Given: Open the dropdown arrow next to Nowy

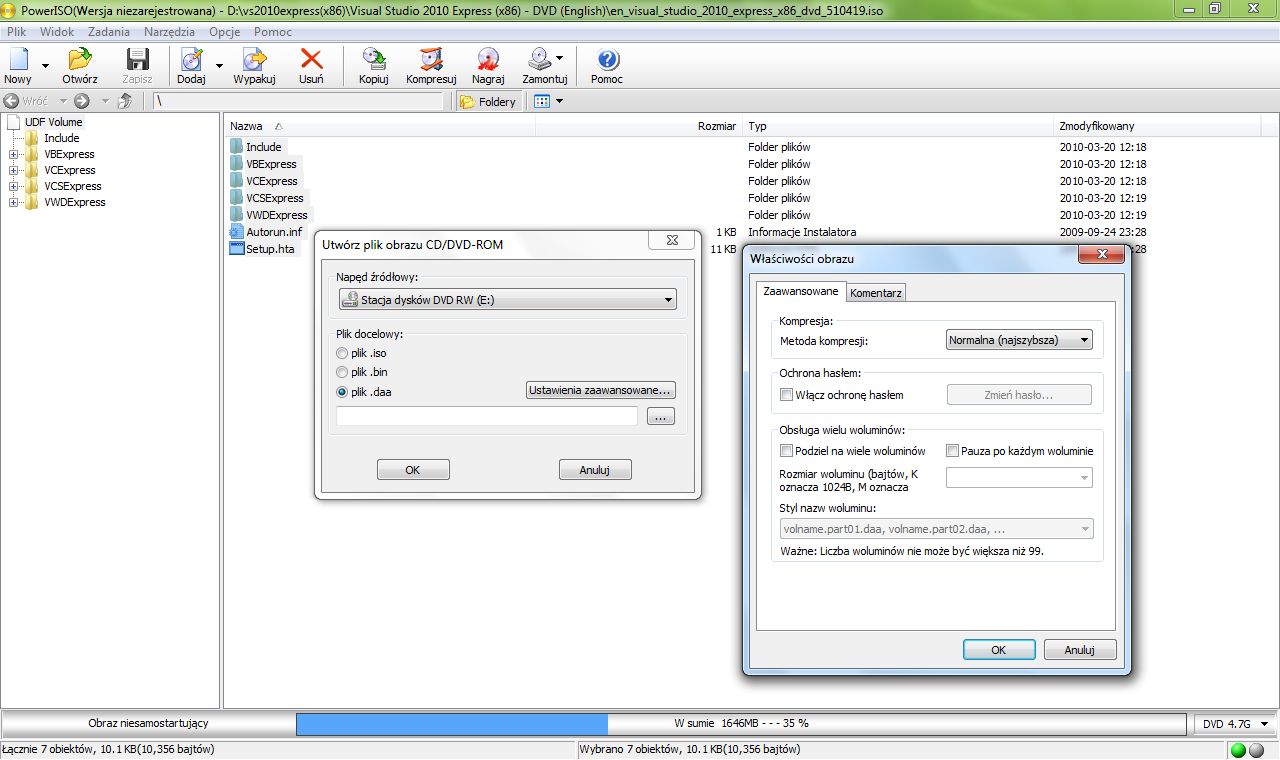Looking at the screenshot, I should [45, 66].
